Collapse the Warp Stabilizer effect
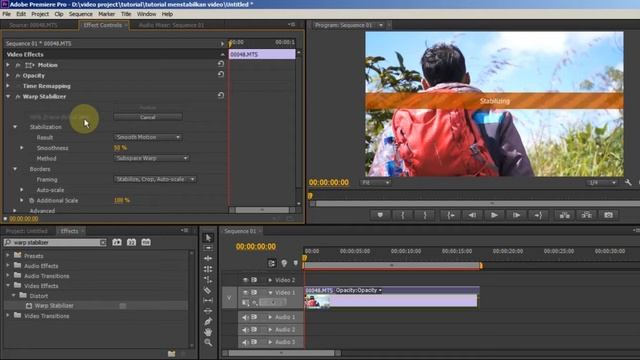Image resolution: width=640 pixels, height=360 pixels. pyautogui.click(x=8, y=97)
